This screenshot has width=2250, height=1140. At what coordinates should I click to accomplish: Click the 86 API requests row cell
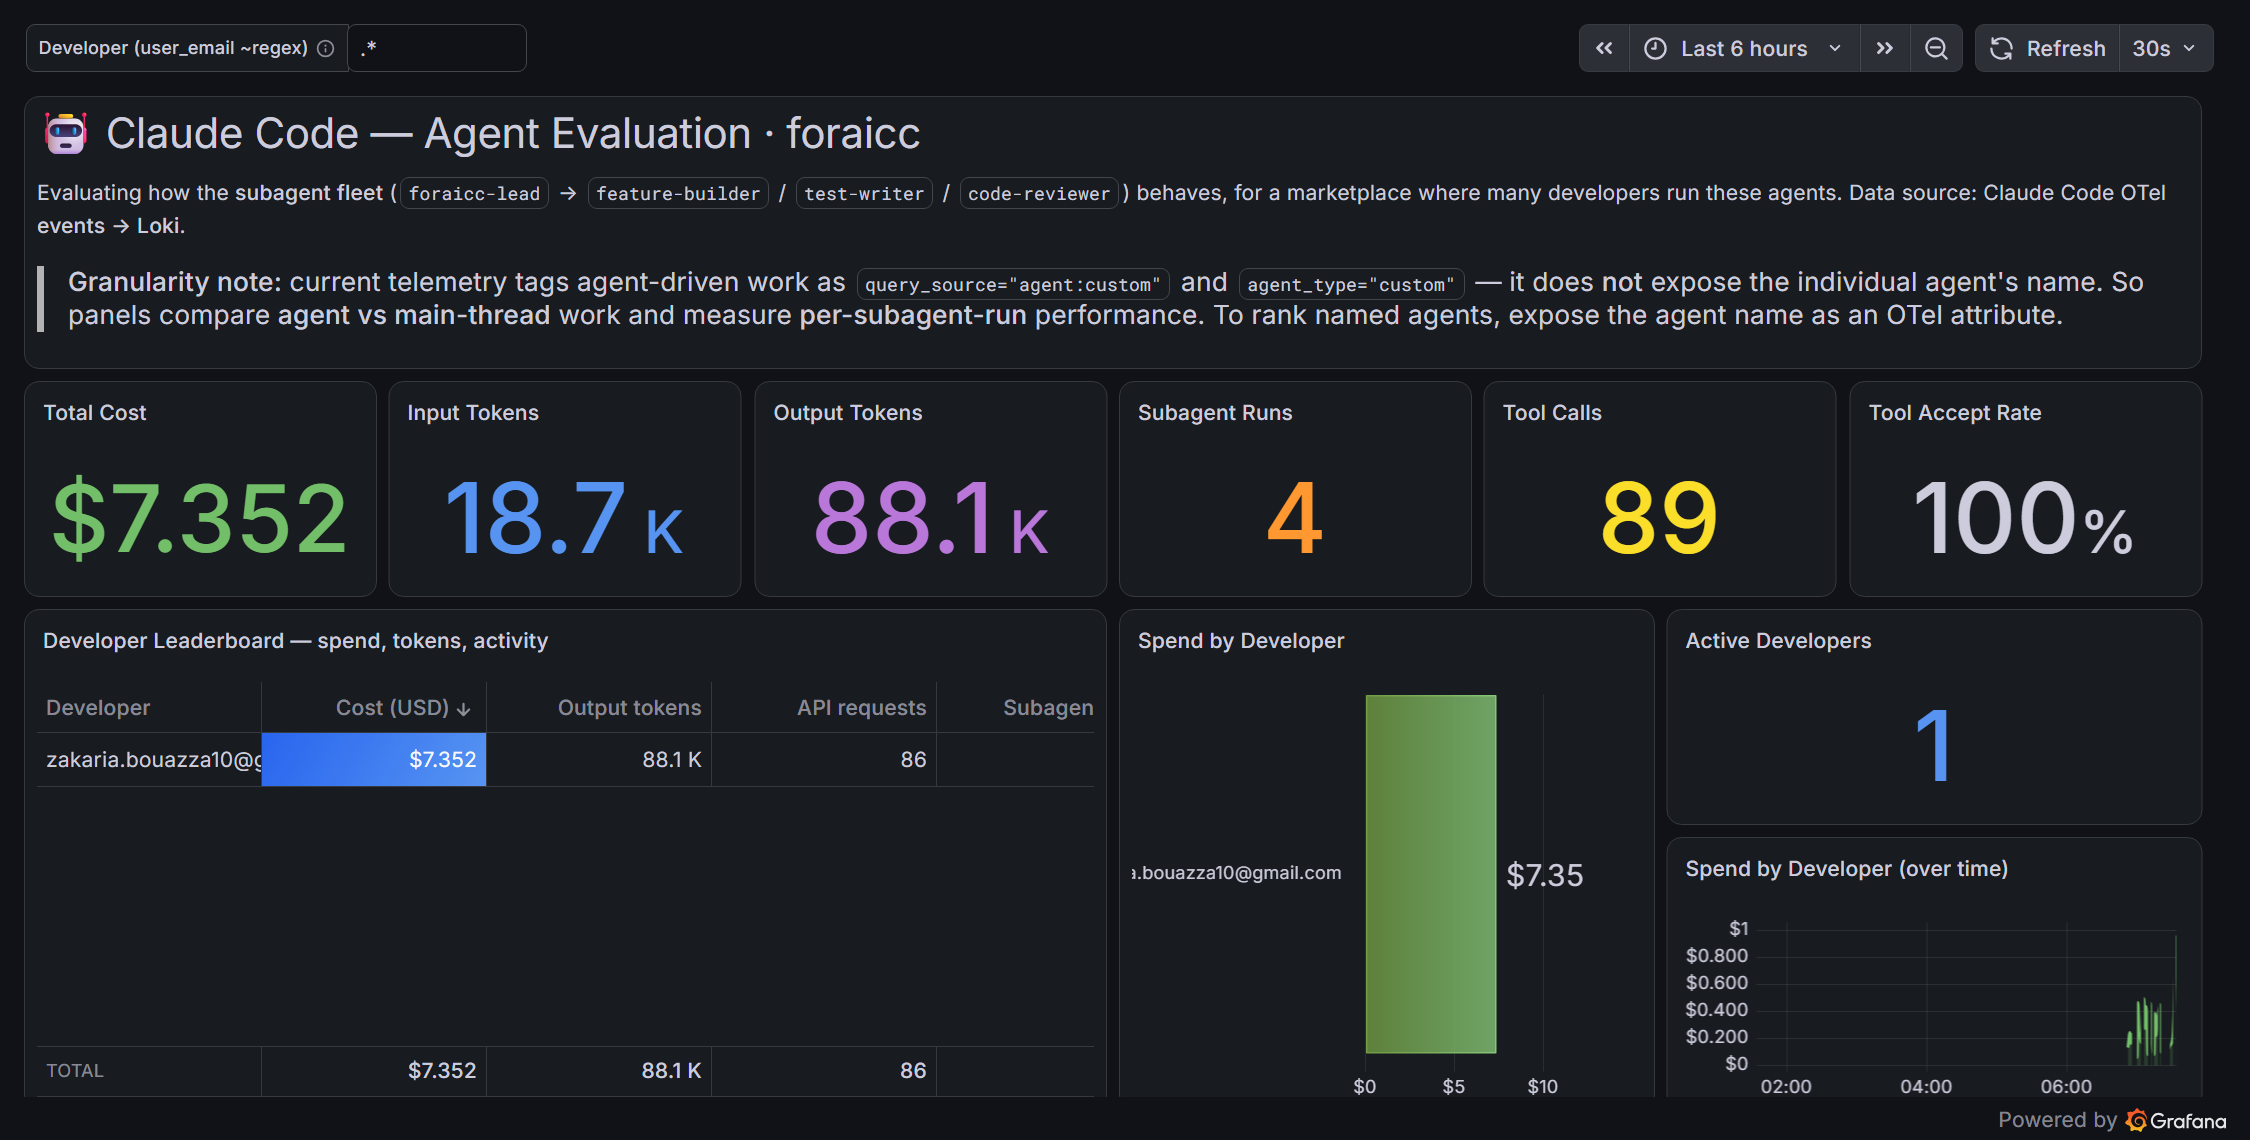pyautogui.click(x=824, y=759)
